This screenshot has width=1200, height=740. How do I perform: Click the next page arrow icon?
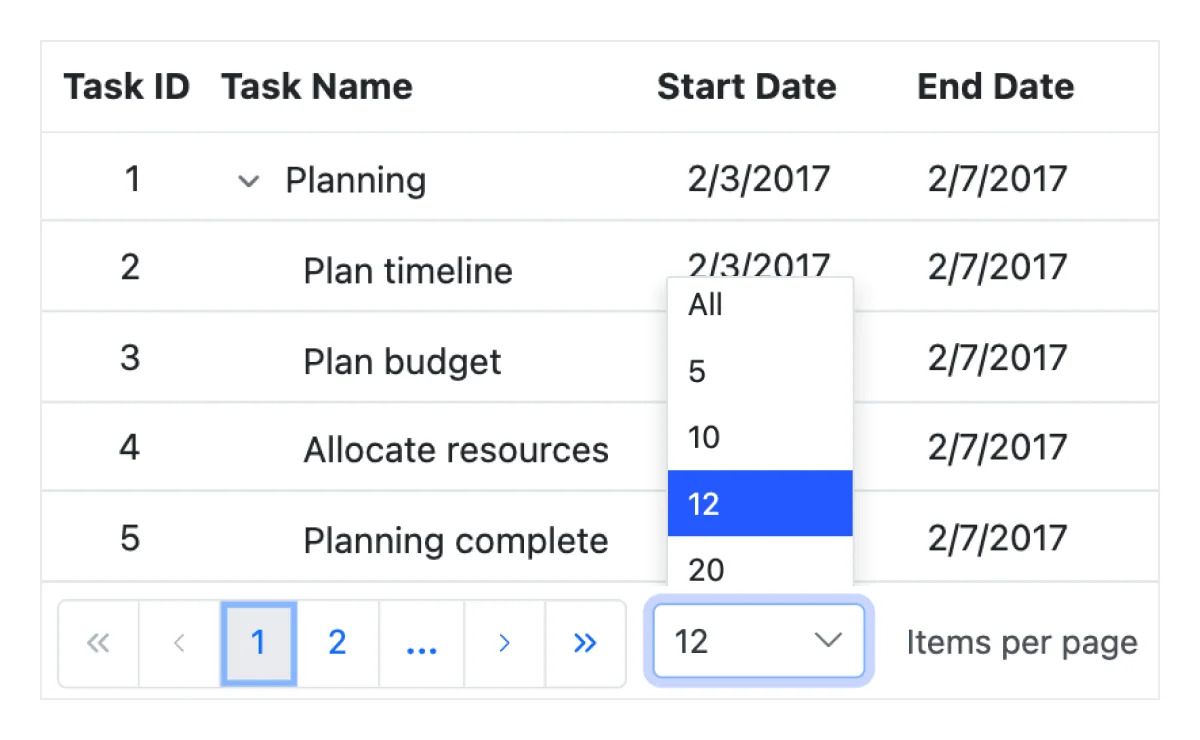pos(504,643)
